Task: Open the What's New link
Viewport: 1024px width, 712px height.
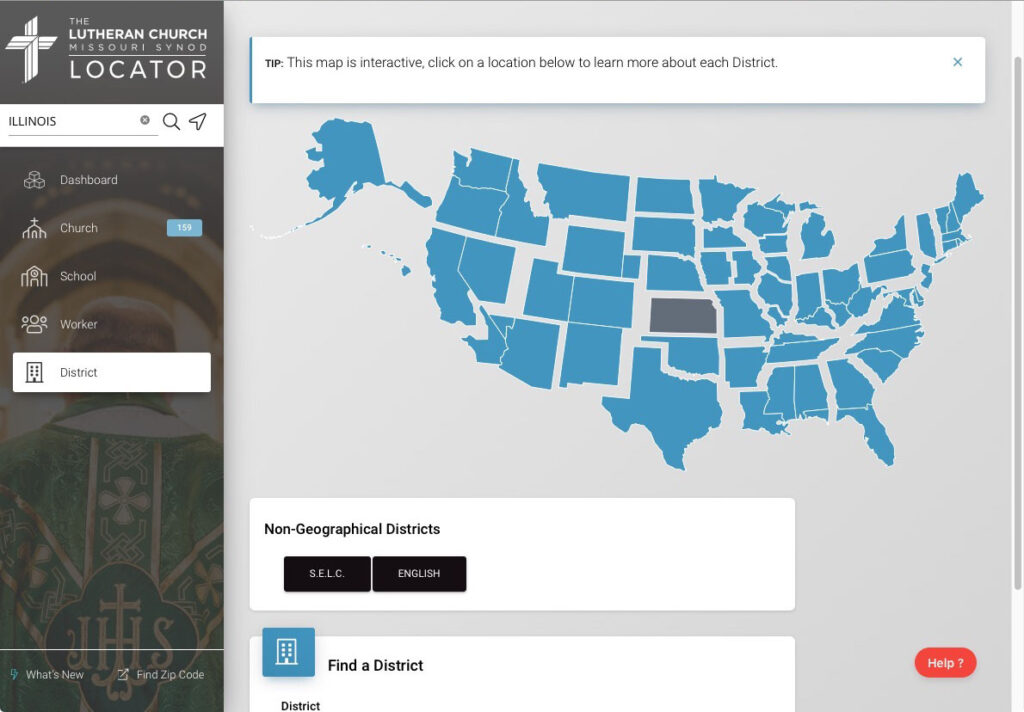Action: click(x=47, y=674)
